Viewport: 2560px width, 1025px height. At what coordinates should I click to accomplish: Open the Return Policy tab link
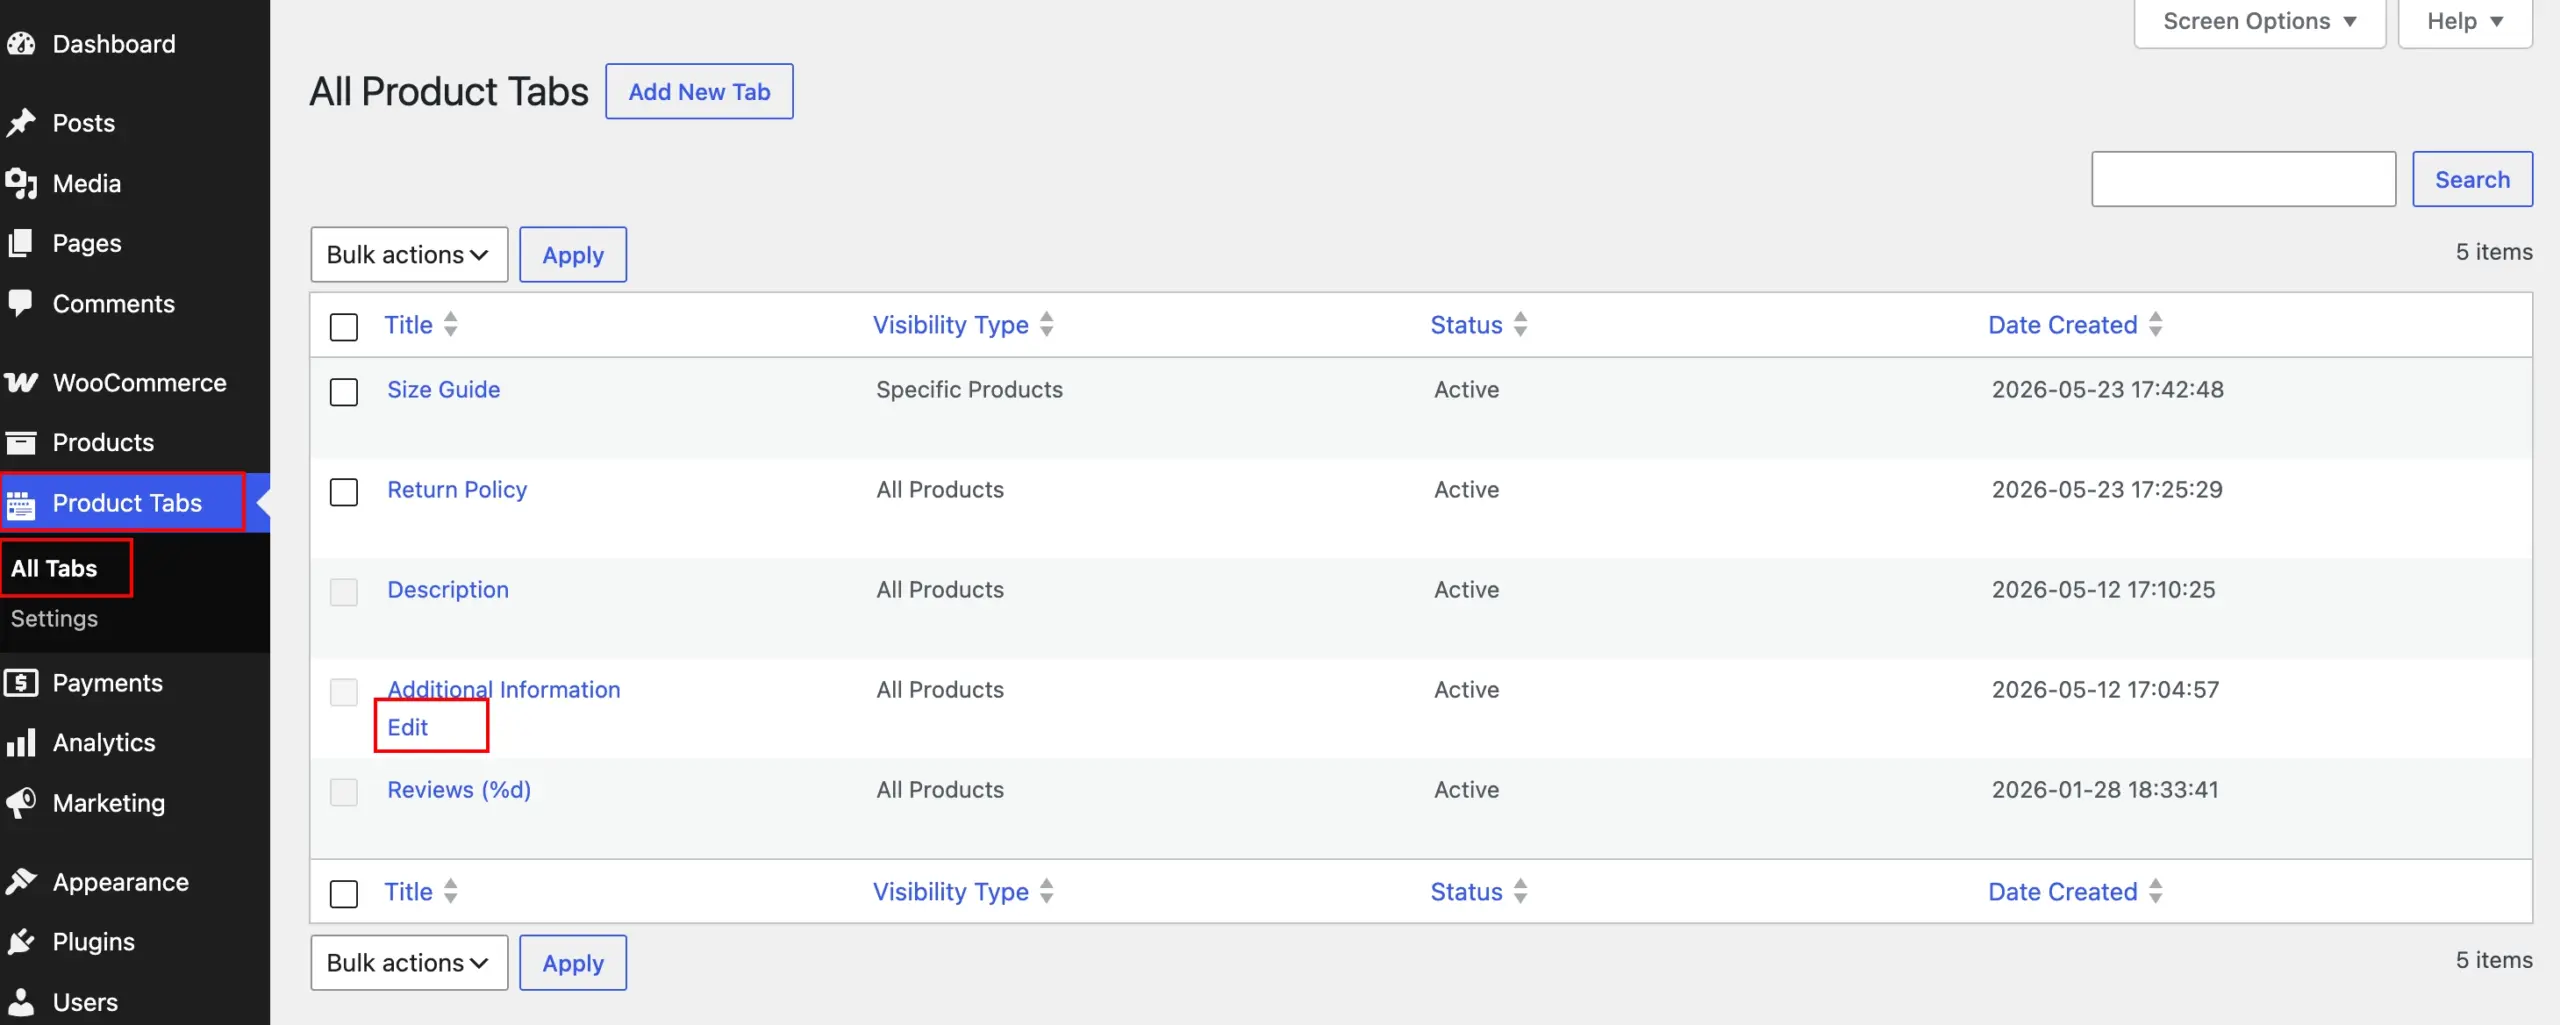[457, 489]
